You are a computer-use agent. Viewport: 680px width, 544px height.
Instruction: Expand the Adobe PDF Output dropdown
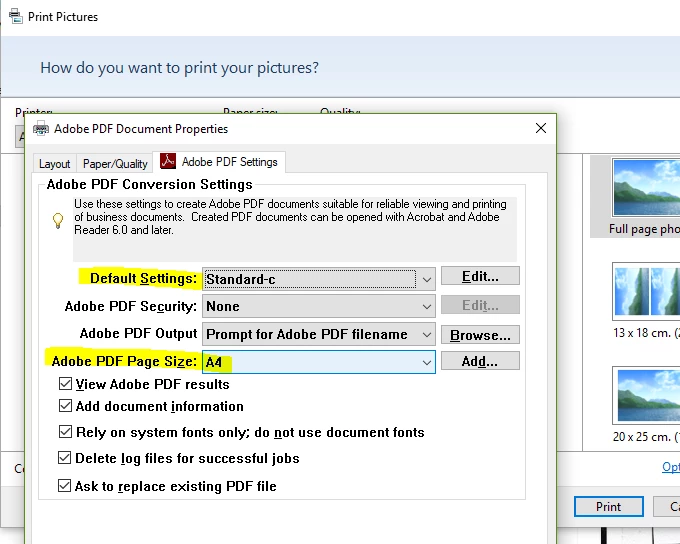[x=319, y=334]
